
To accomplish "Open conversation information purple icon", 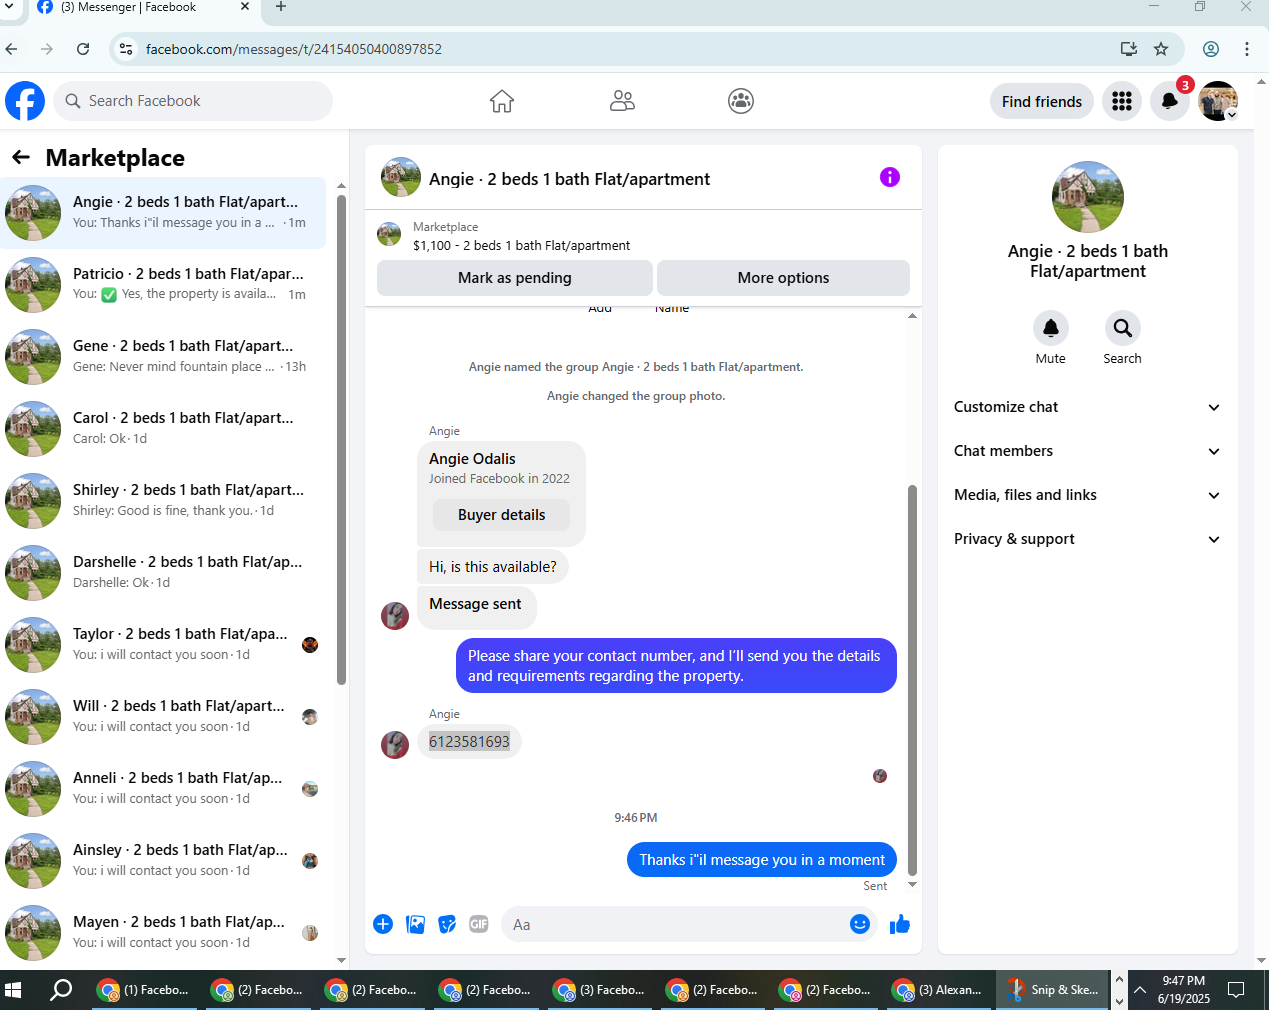I will click(x=890, y=177).
